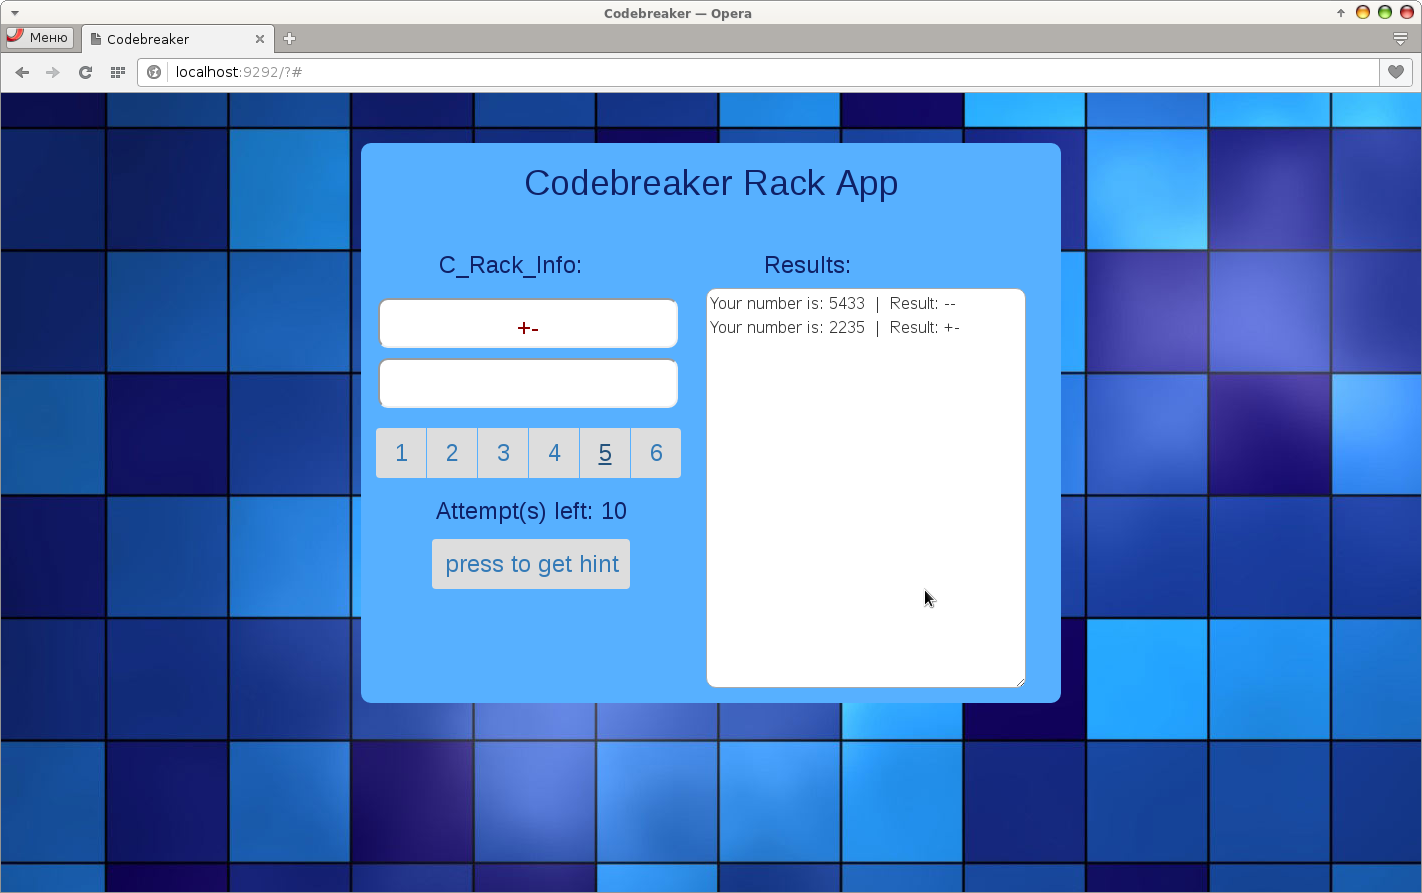Go forward to next page
This screenshot has width=1422, height=893.
coord(53,72)
